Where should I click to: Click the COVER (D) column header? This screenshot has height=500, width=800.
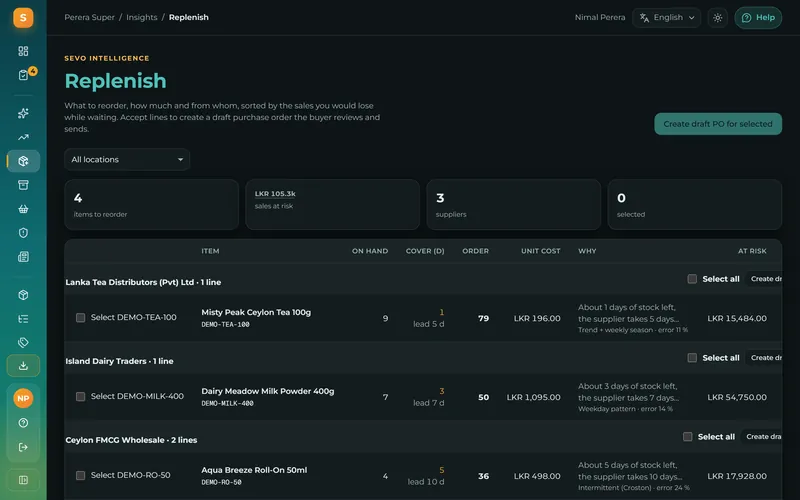click(425, 251)
